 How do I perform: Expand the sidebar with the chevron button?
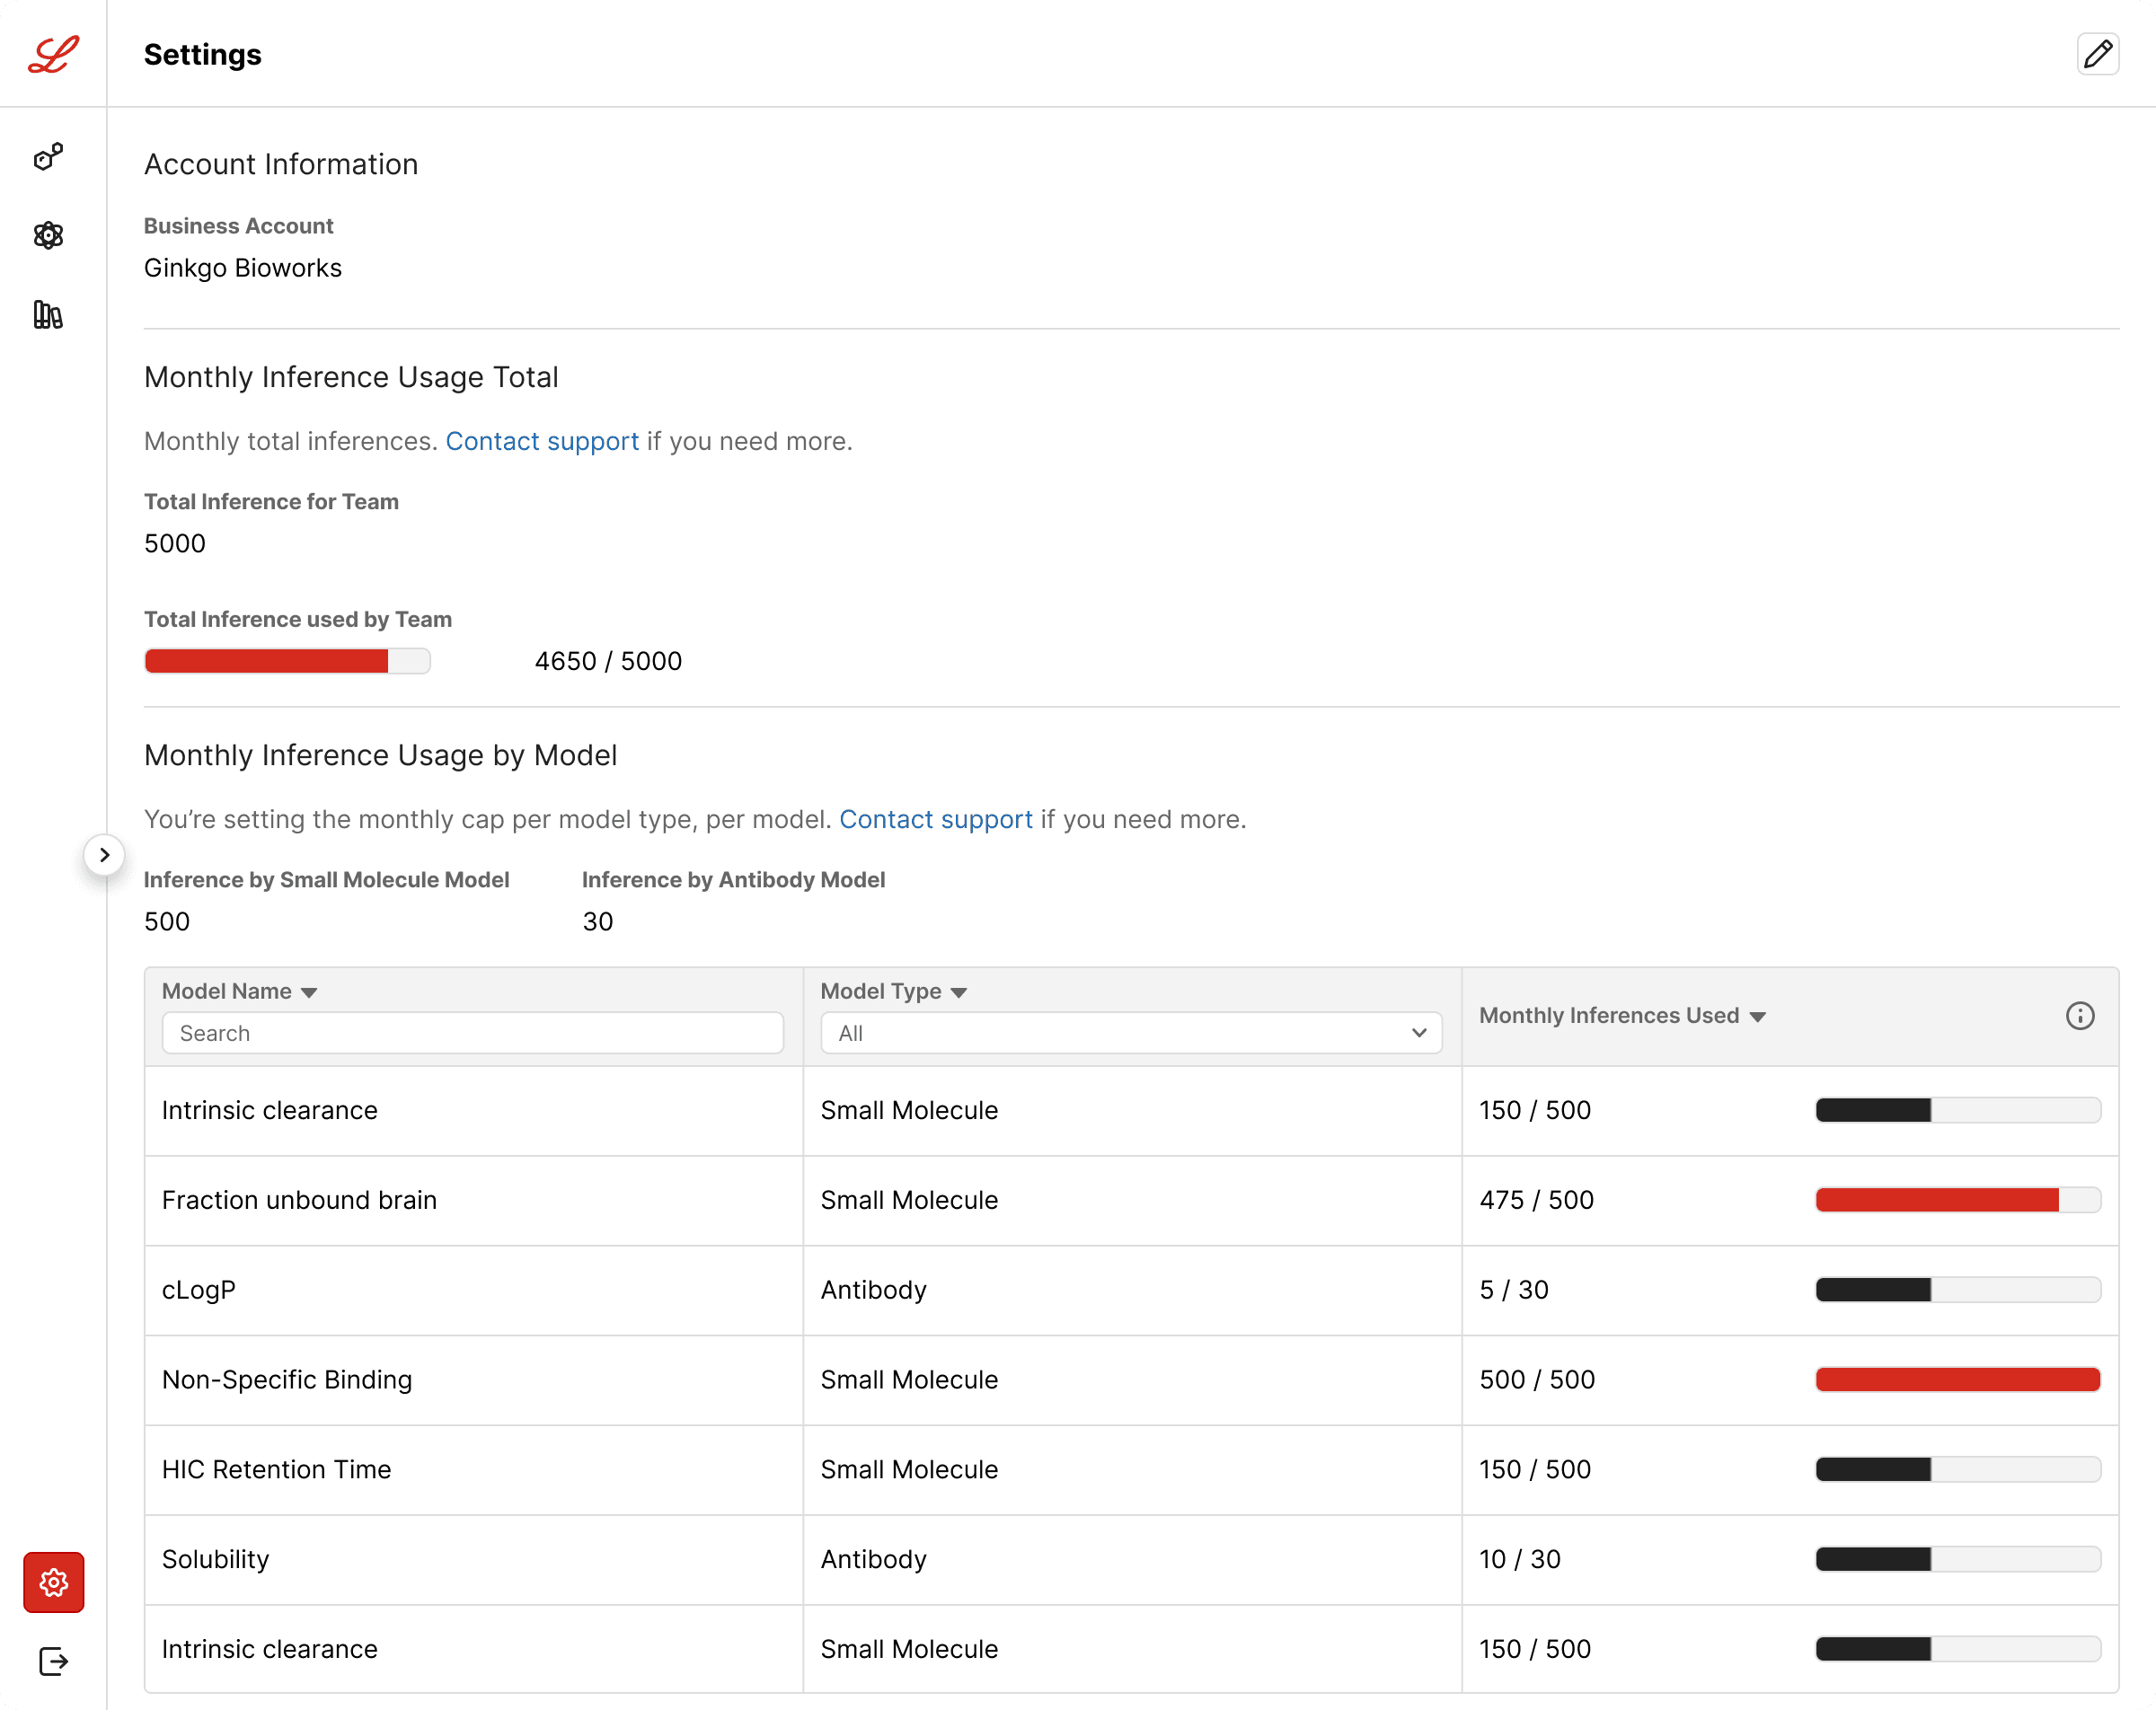tap(104, 855)
